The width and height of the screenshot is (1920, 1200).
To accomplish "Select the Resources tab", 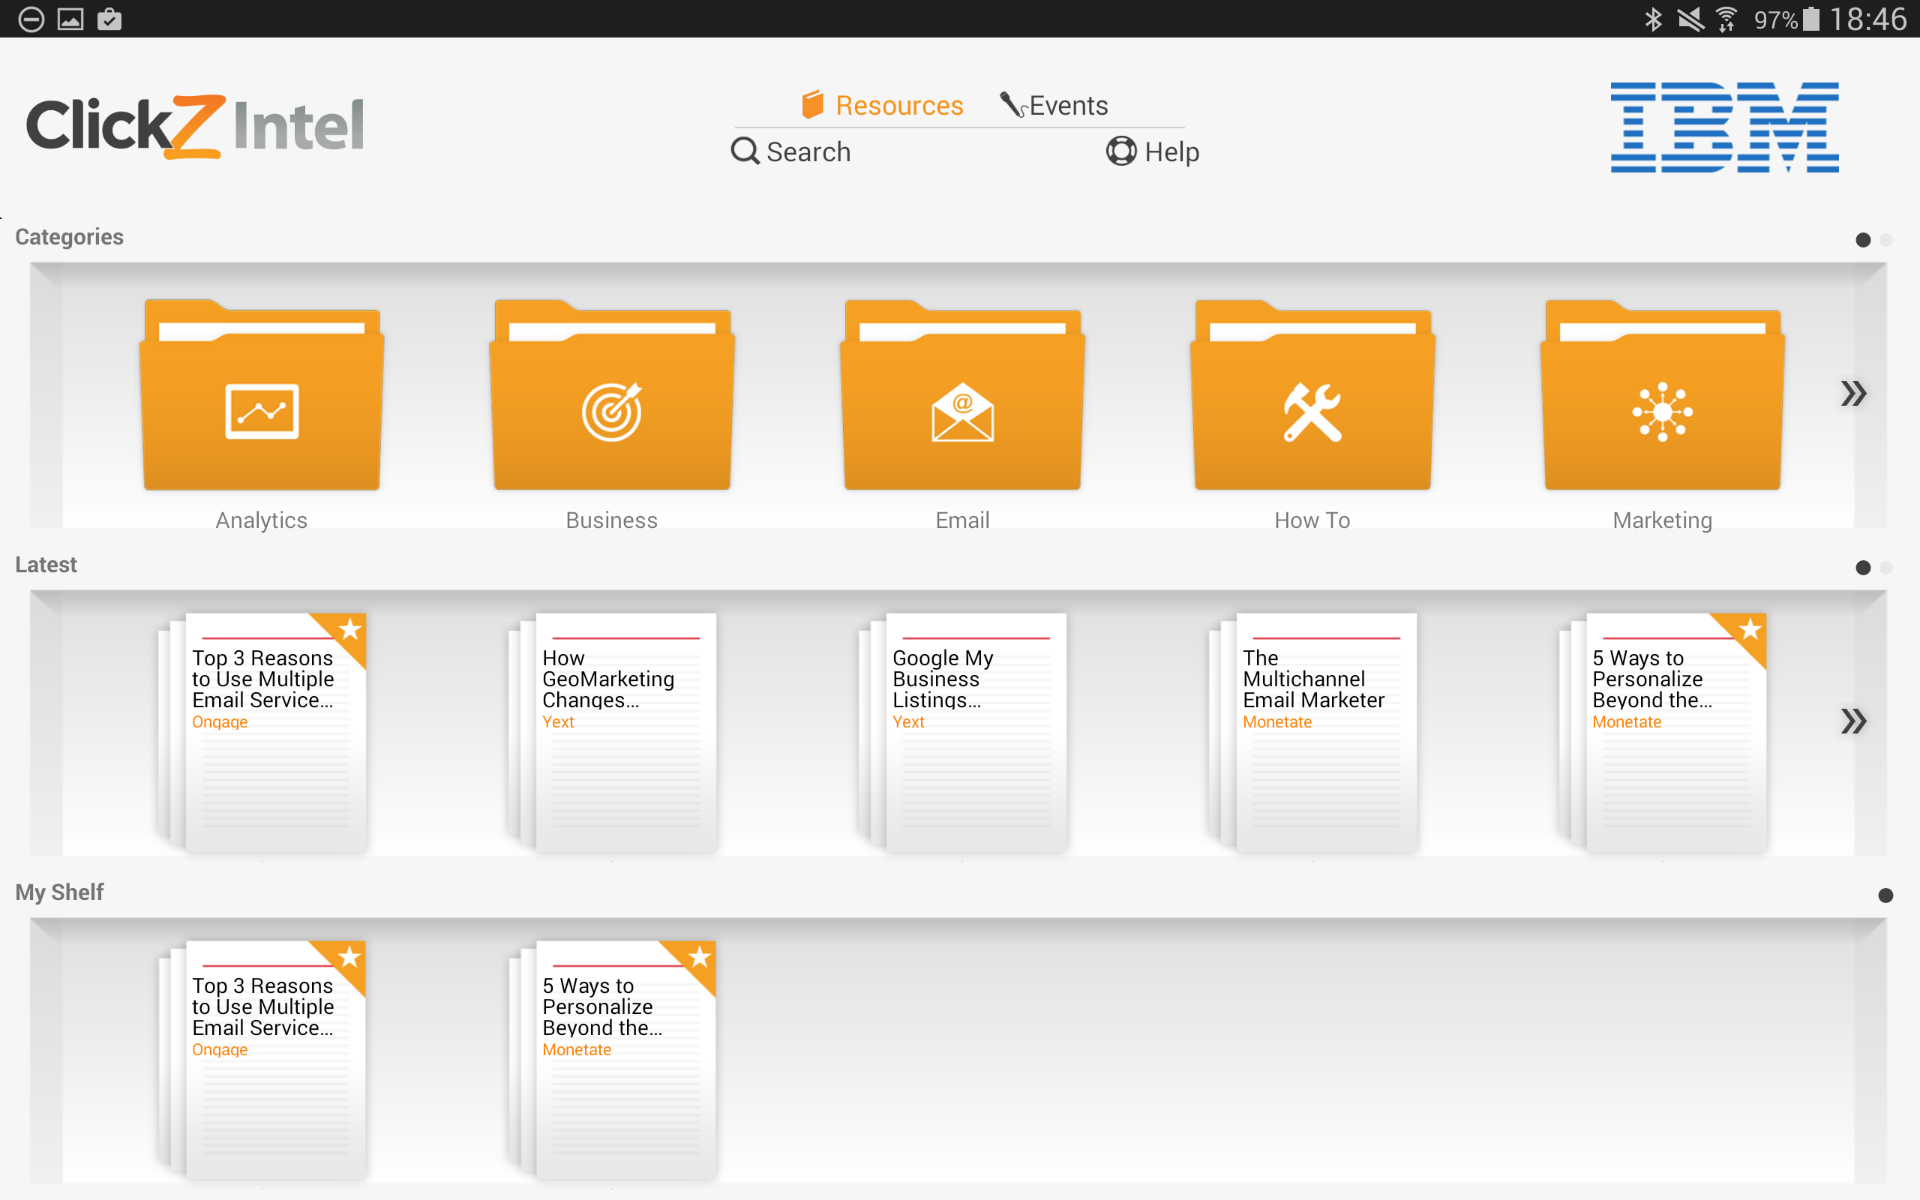I will coord(898,105).
